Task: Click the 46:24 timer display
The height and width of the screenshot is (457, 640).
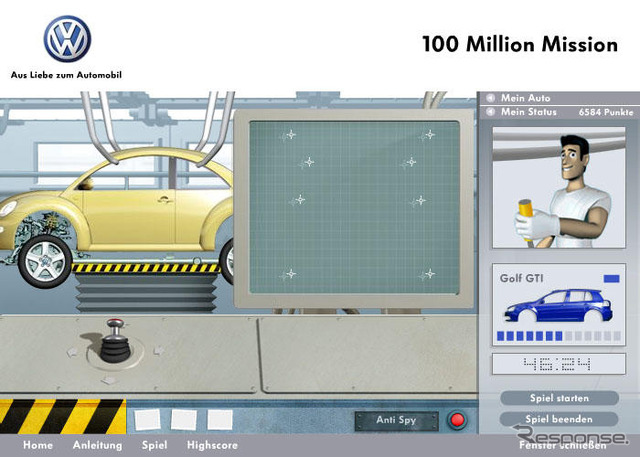Action: (559, 364)
